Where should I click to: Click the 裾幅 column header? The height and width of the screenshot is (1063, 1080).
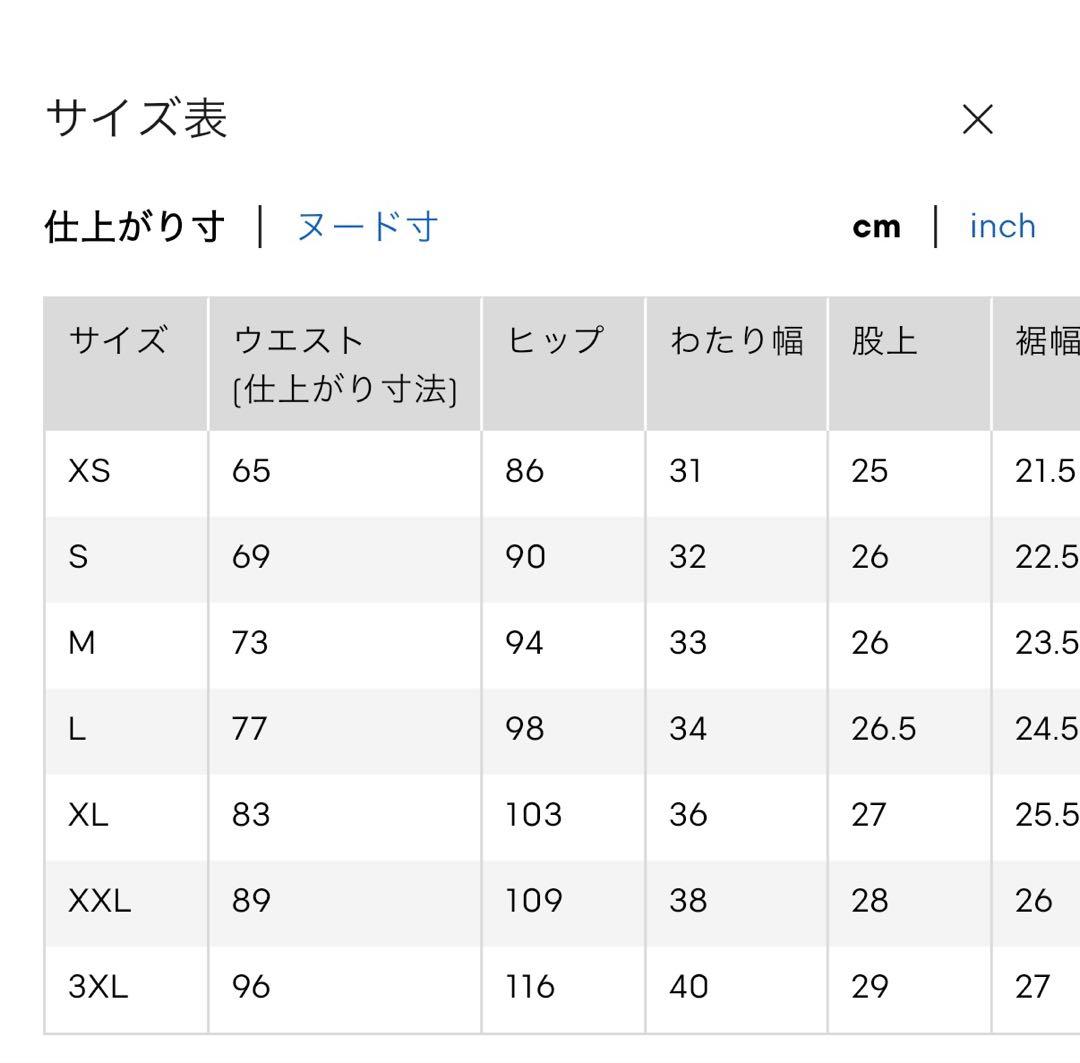tap(1048, 340)
